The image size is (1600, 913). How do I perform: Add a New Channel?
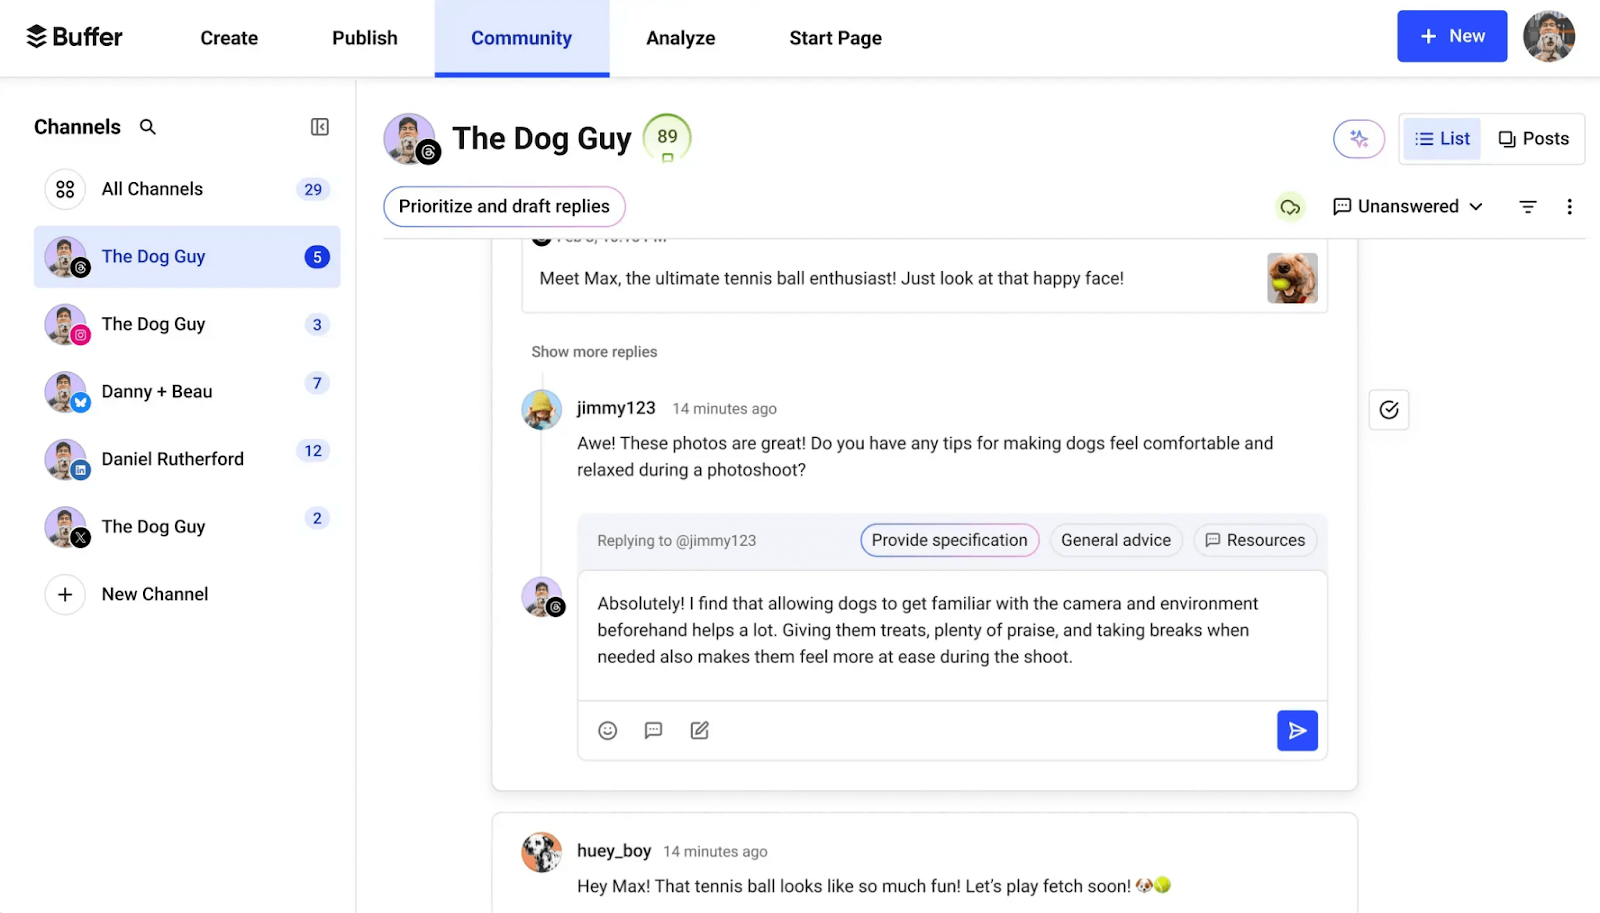[154, 594]
